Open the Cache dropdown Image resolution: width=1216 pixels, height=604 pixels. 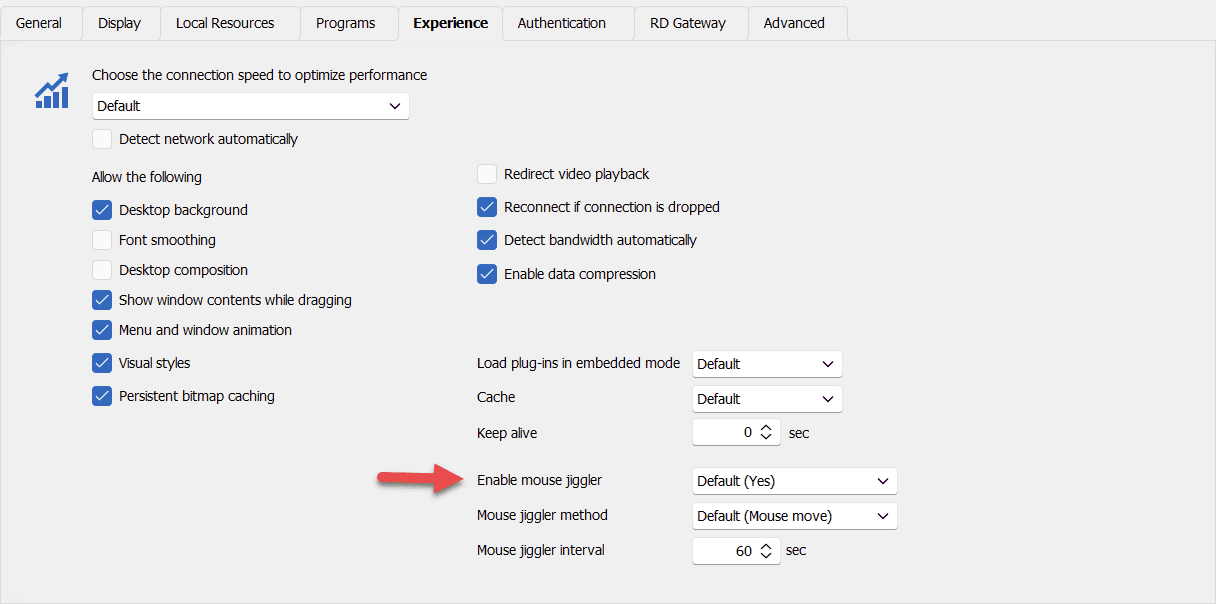767,399
